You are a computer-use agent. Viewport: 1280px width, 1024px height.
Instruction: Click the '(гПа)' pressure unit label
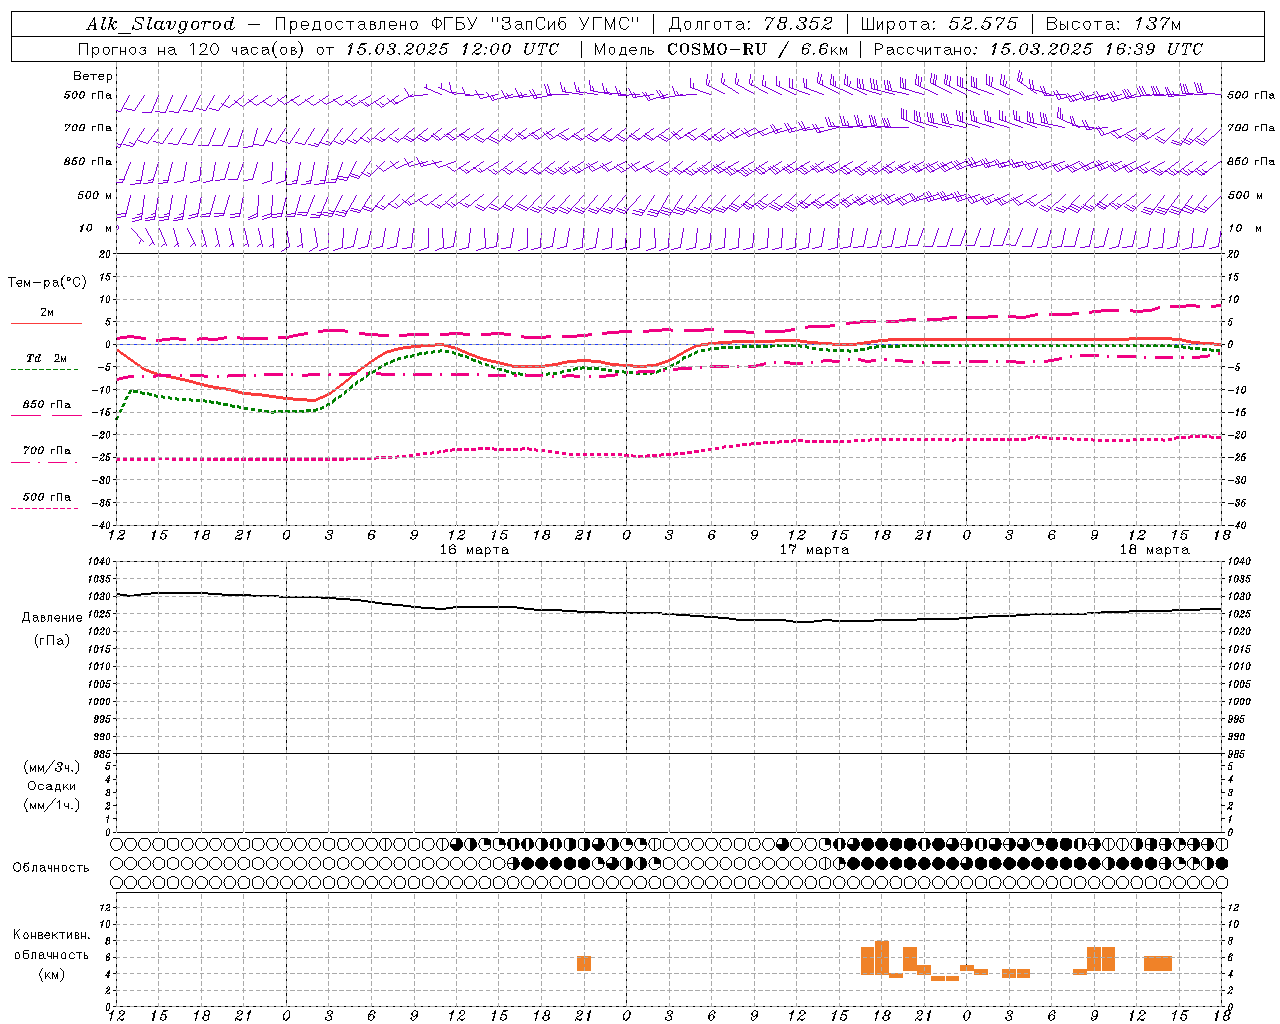click(x=52, y=641)
